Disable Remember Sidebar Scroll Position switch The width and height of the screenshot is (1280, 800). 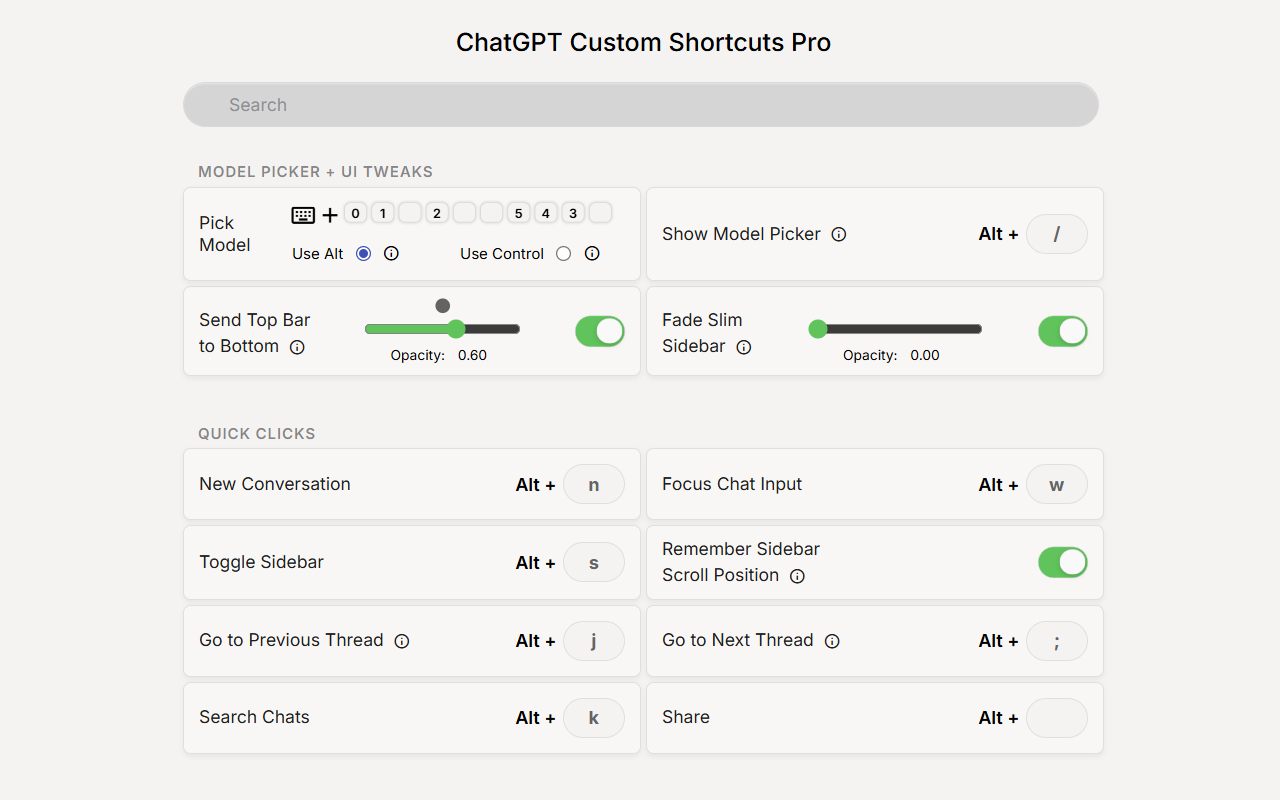(1063, 562)
